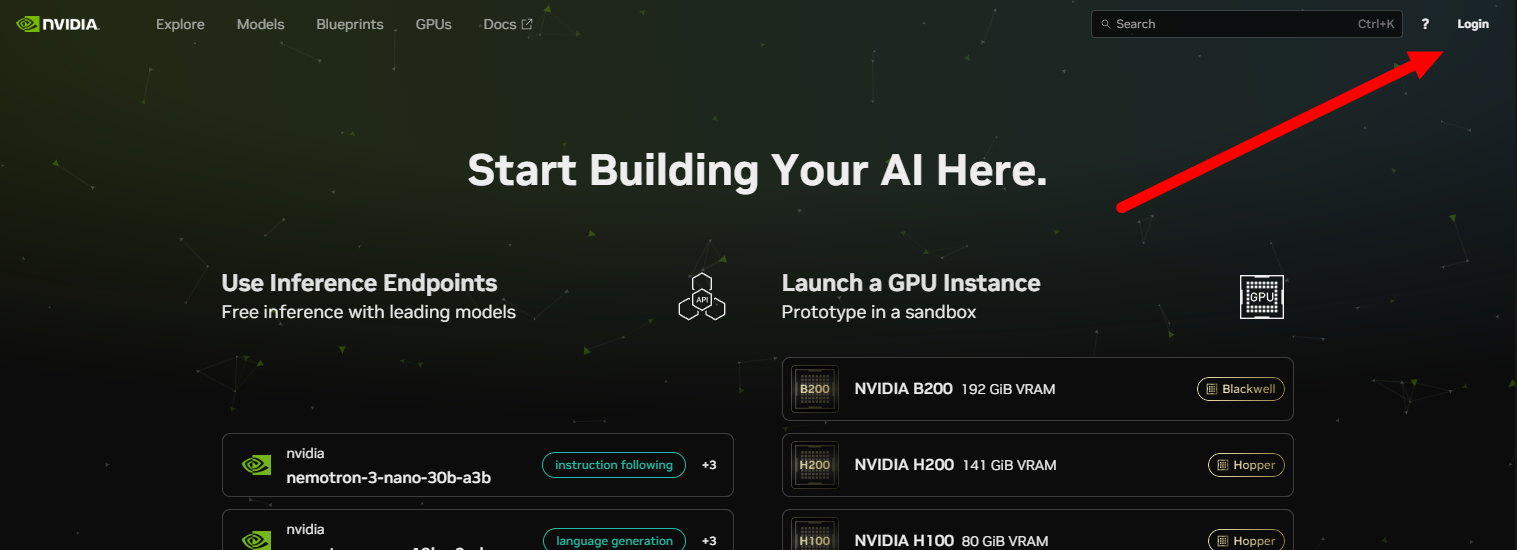Go to the Models page
The height and width of the screenshot is (550, 1517).
pyautogui.click(x=260, y=24)
